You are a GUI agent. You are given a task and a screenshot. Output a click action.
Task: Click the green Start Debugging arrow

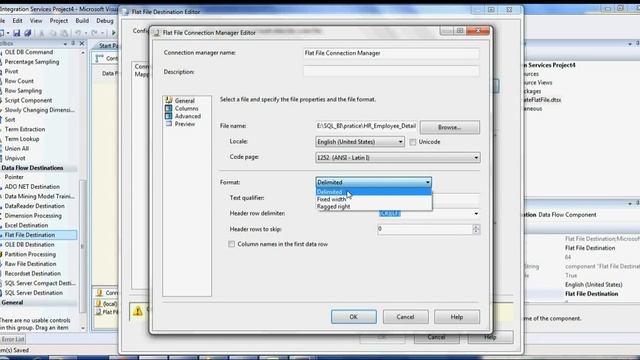coord(114,33)
